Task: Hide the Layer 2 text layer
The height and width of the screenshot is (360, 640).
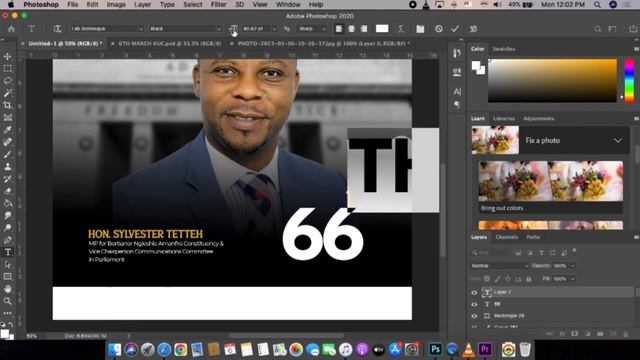Action: [474, 292]
